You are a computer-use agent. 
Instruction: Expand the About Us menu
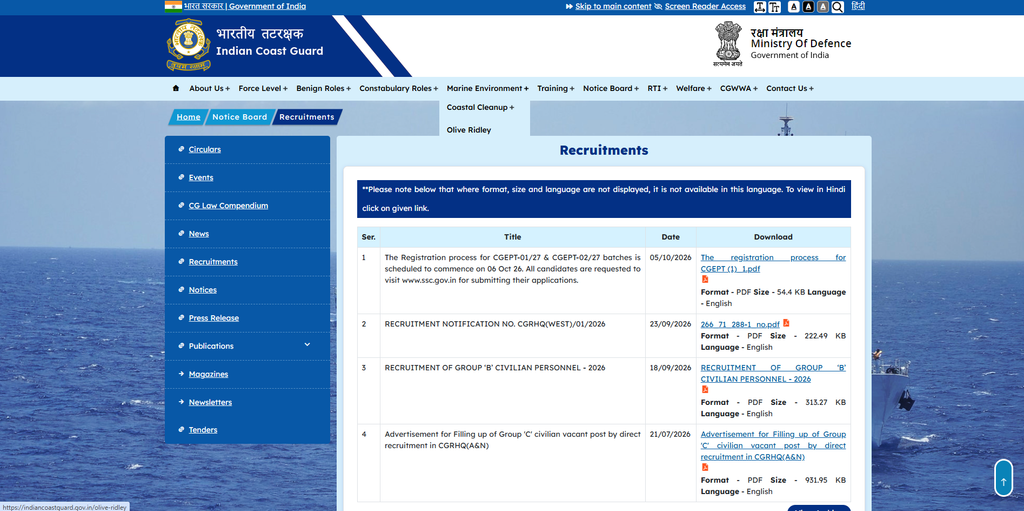click(x=209, y=88)
